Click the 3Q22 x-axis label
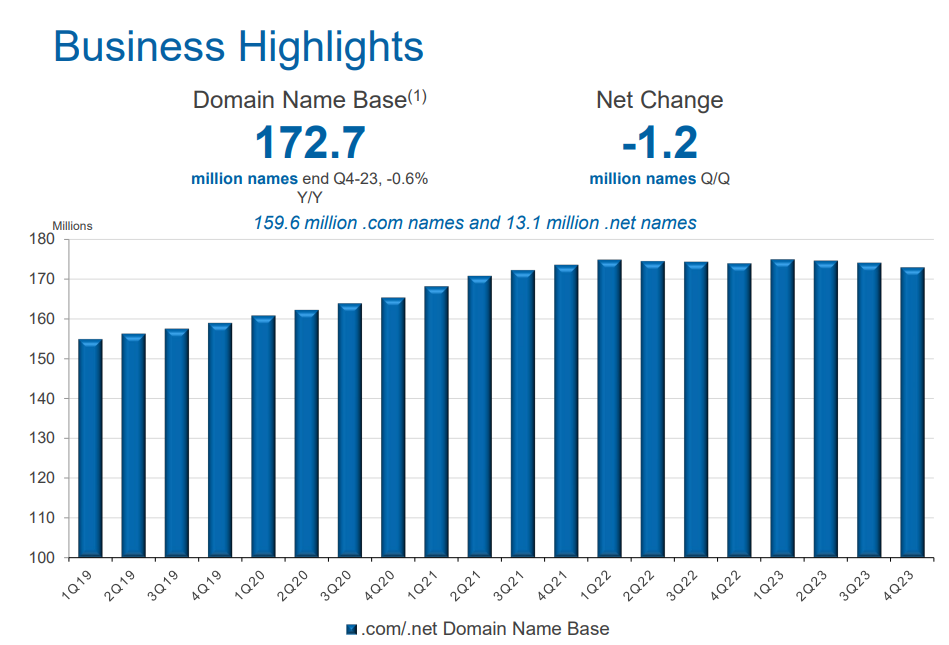 (683, 585)
